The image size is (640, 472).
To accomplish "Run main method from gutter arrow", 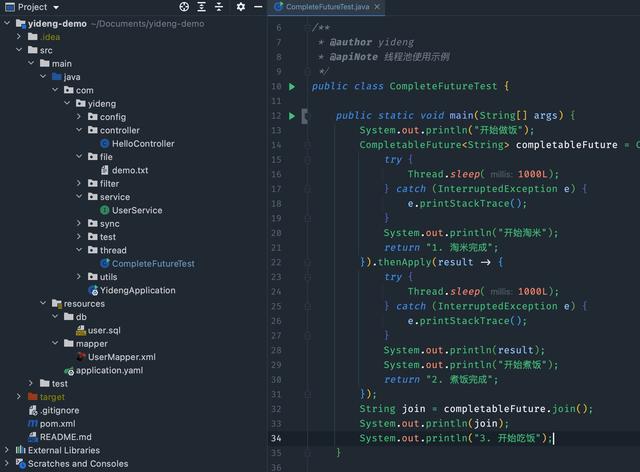I will click(292, 116).
